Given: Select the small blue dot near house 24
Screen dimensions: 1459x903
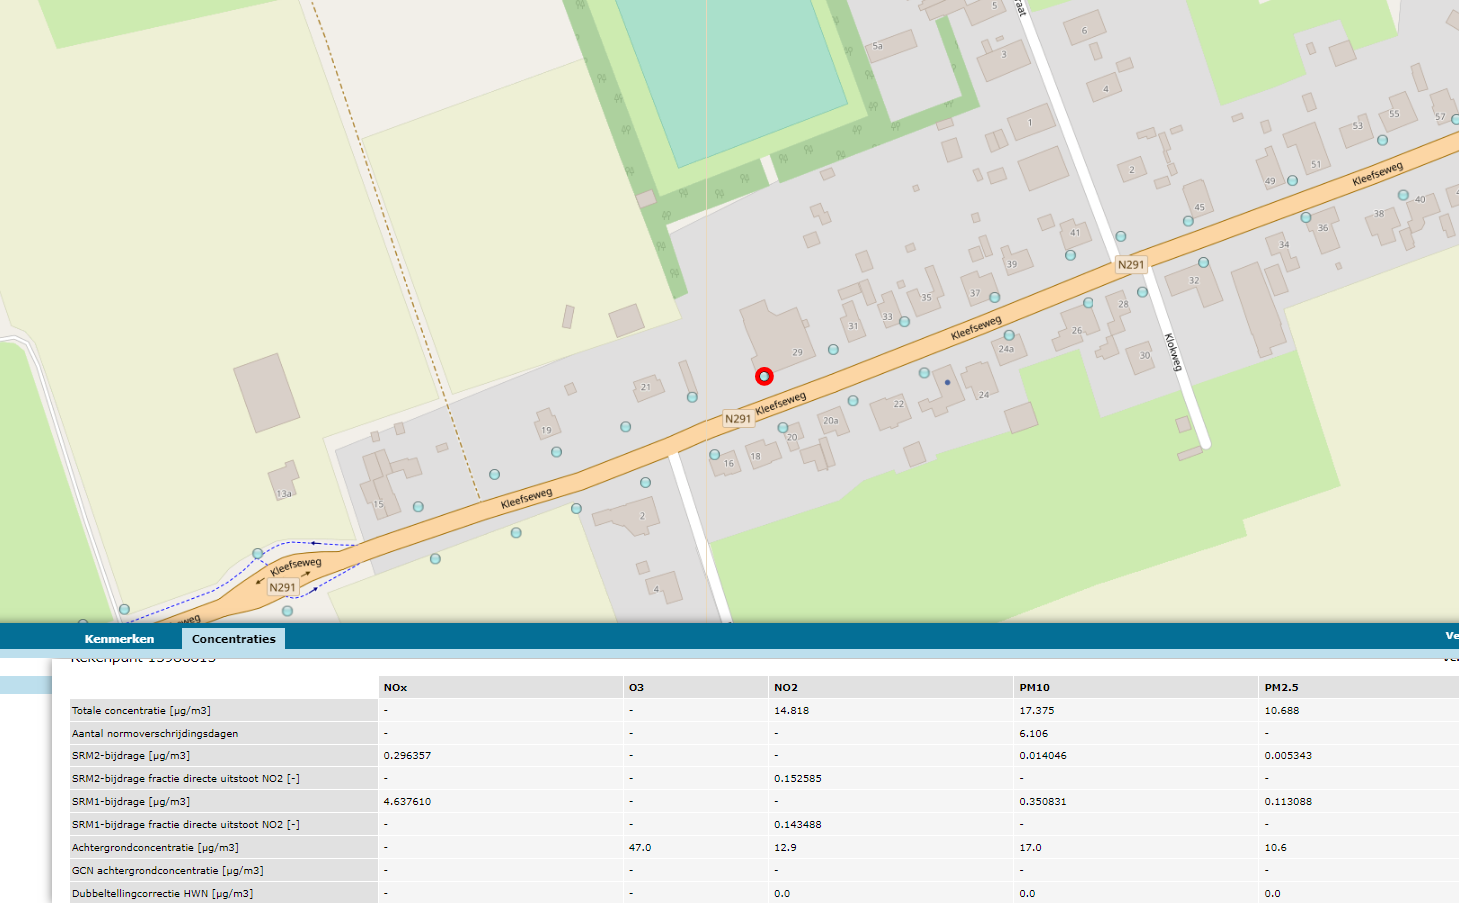Looking at the screenshot, I should tap(947, 382).
